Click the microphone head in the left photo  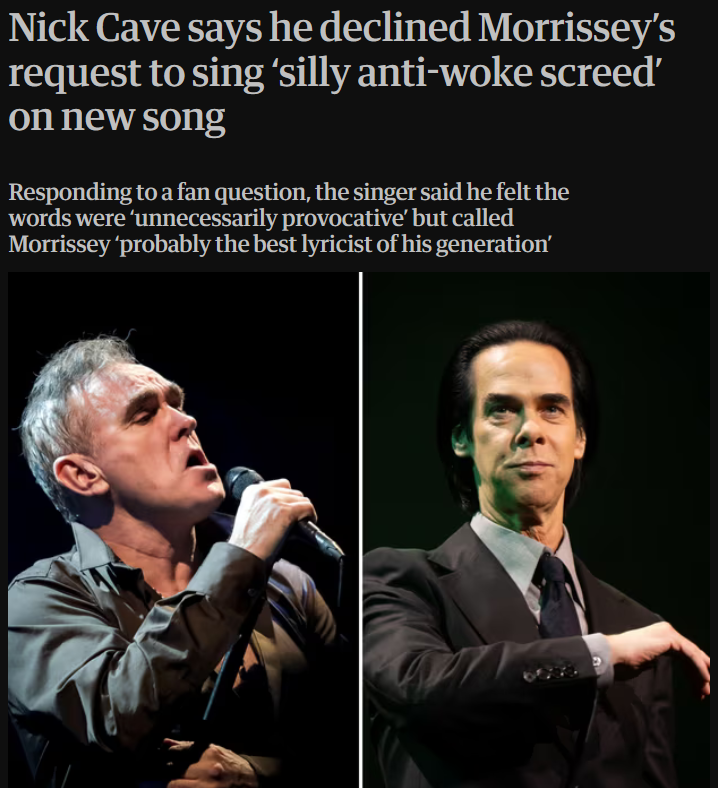240,481
